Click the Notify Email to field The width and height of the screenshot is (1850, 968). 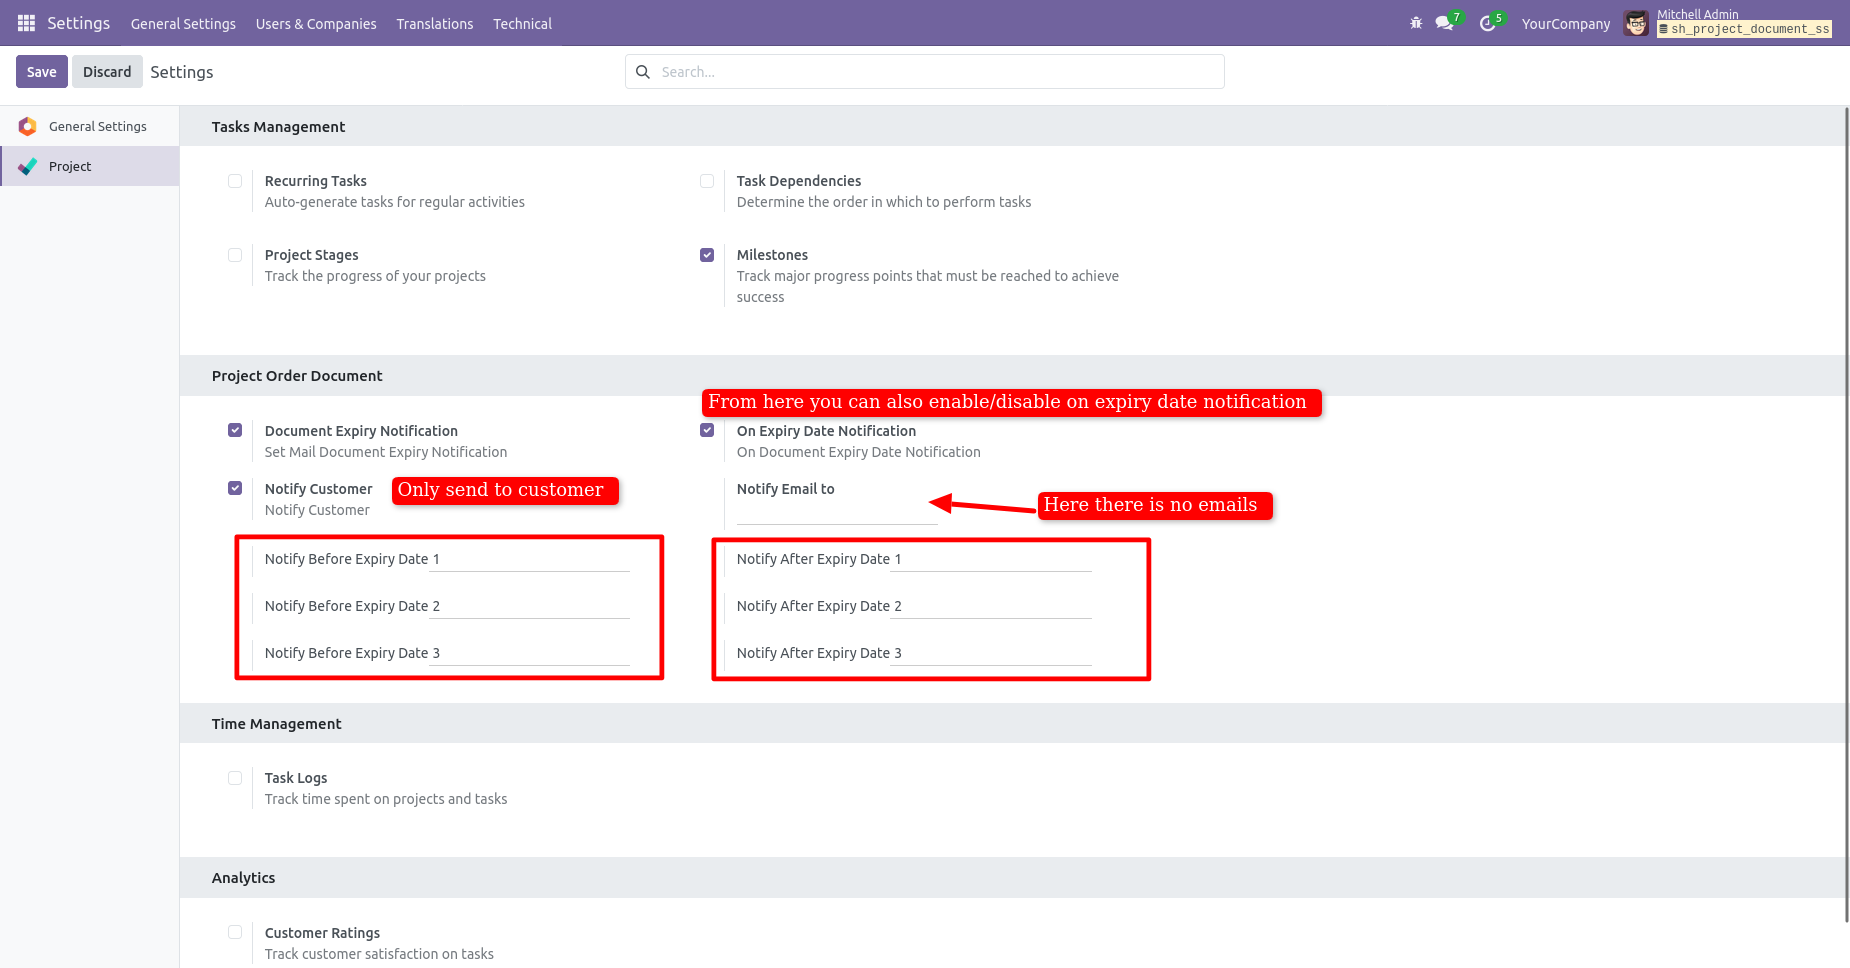(x=836, y=514)
